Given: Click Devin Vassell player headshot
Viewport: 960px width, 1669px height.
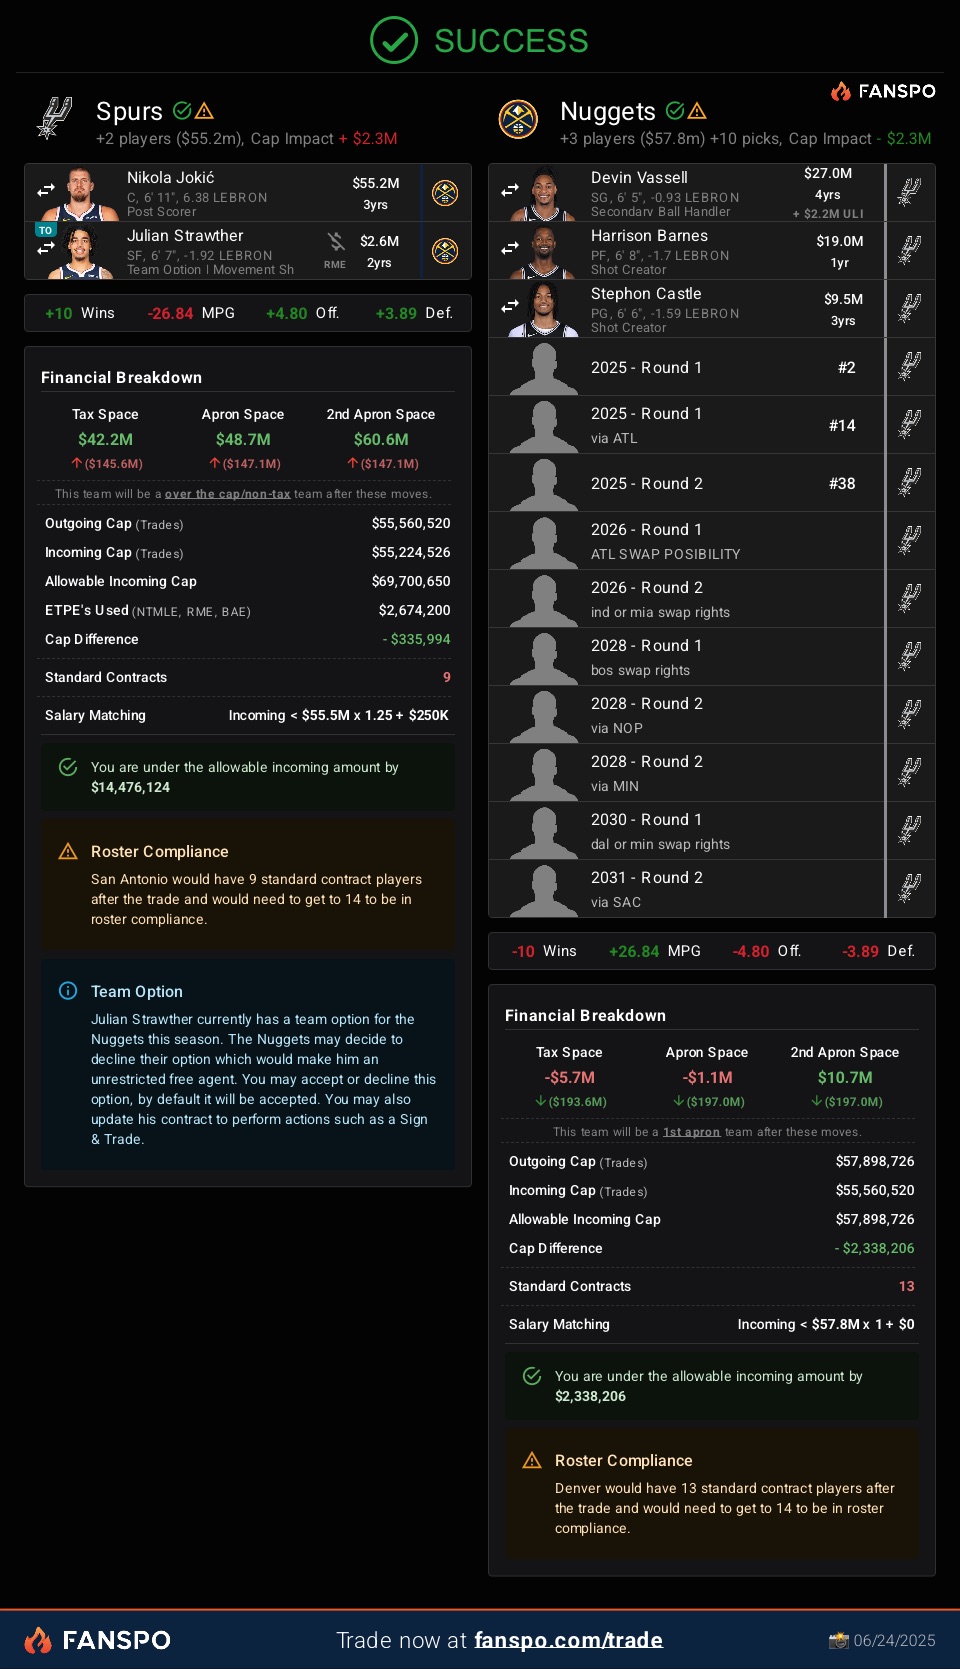Looking at the screenshot, I should pyautogui.click(x=543, y=194).
